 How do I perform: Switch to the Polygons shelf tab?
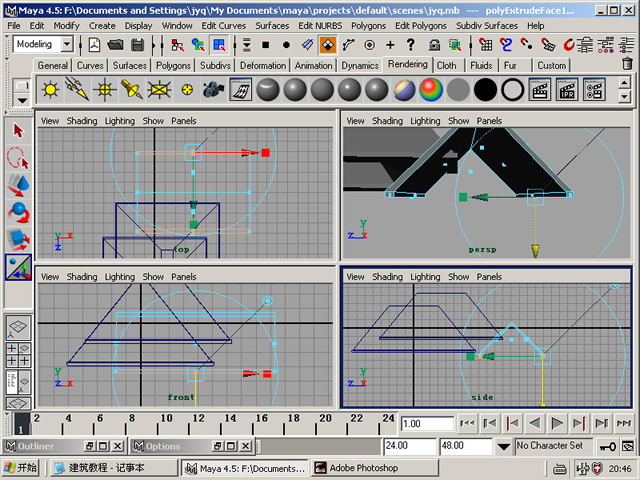click(173, 66)
